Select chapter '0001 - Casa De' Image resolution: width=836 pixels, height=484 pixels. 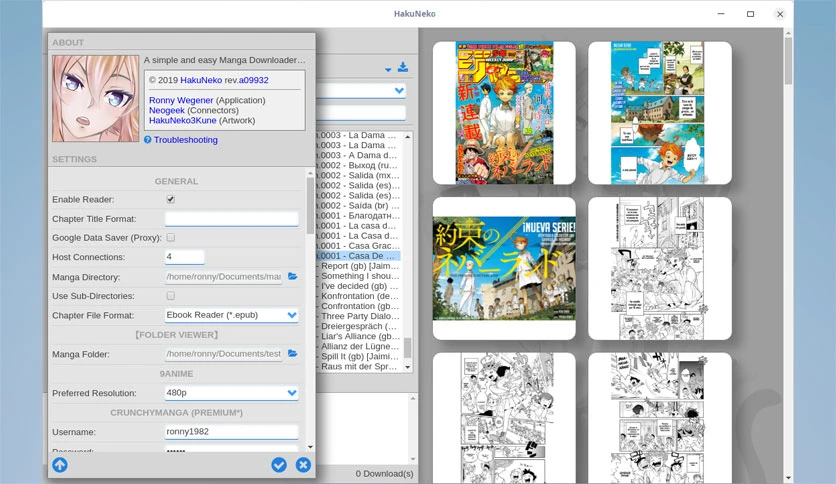pos(358,256)
